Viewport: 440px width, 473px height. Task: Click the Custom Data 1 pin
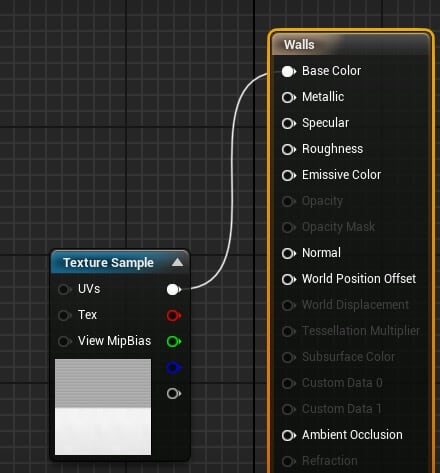point(289,409)
